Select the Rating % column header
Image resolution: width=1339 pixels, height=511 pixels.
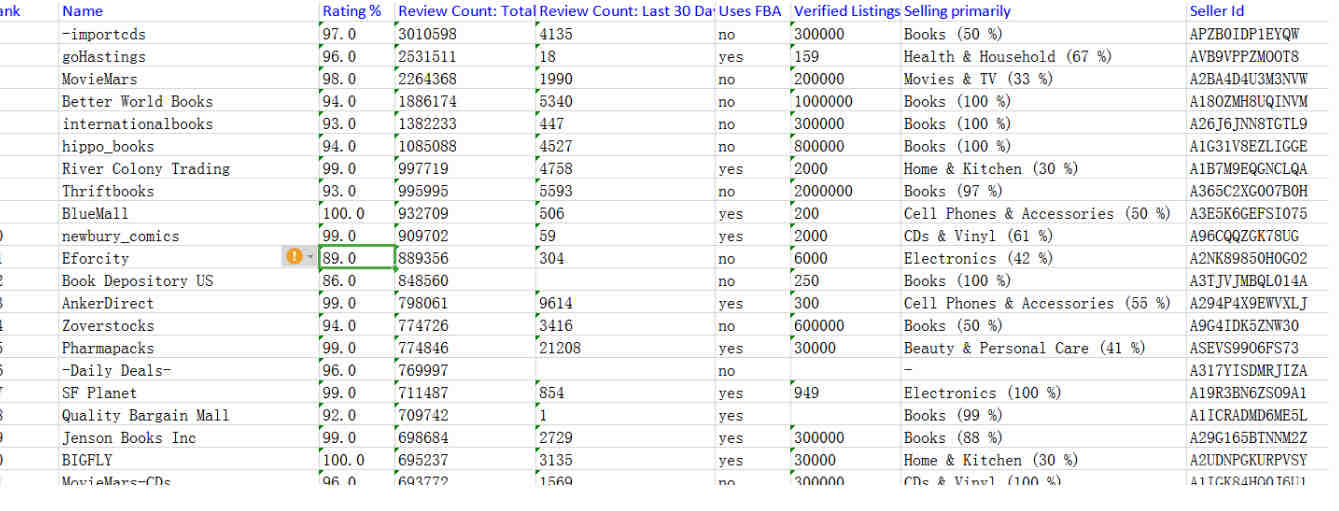click(352, 11)
